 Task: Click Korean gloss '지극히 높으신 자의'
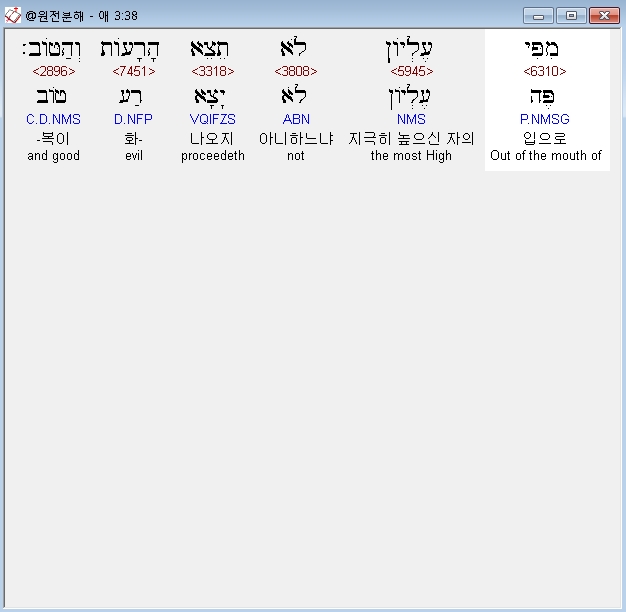pos(411,139)
